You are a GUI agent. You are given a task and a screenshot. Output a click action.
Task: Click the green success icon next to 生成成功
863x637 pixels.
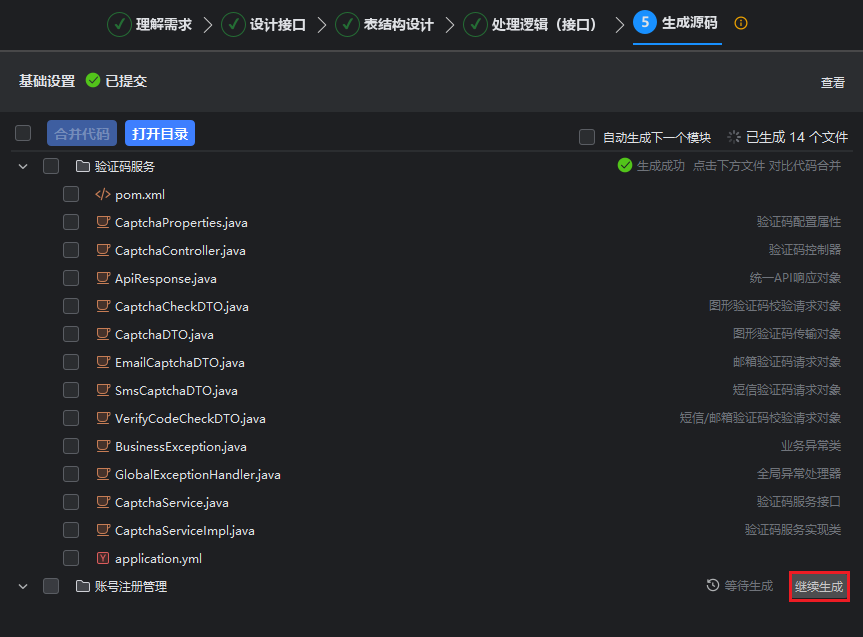(625, 166)
